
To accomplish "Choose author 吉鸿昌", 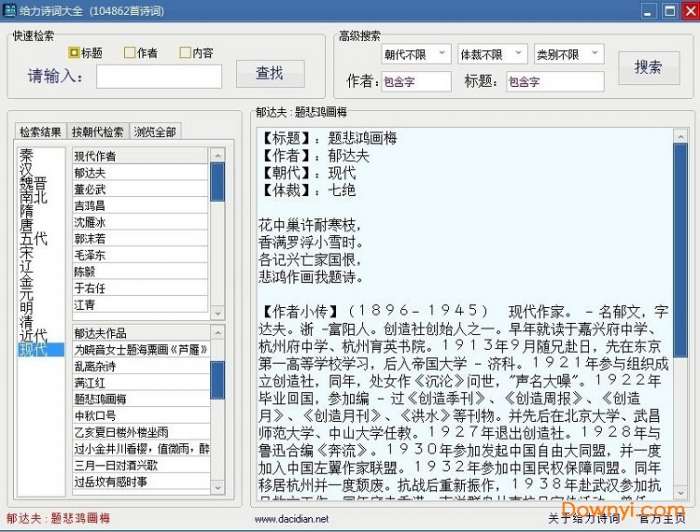I will pos(141,205).
